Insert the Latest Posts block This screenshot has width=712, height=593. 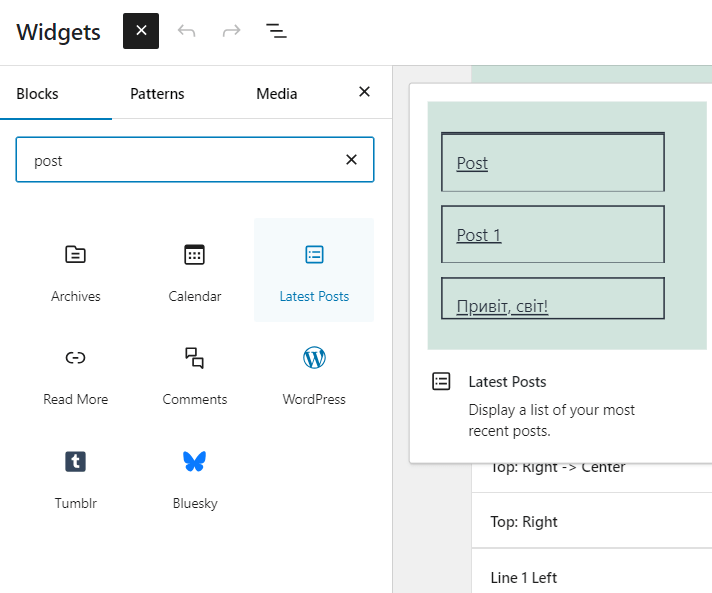pos(314,270)
